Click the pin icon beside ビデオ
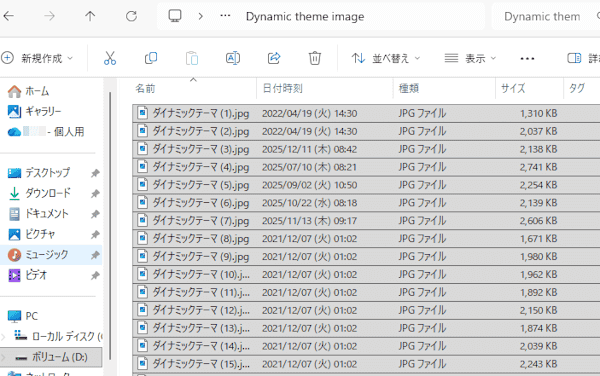The height and width of the screenshot is (376, 600). (95, 275)
